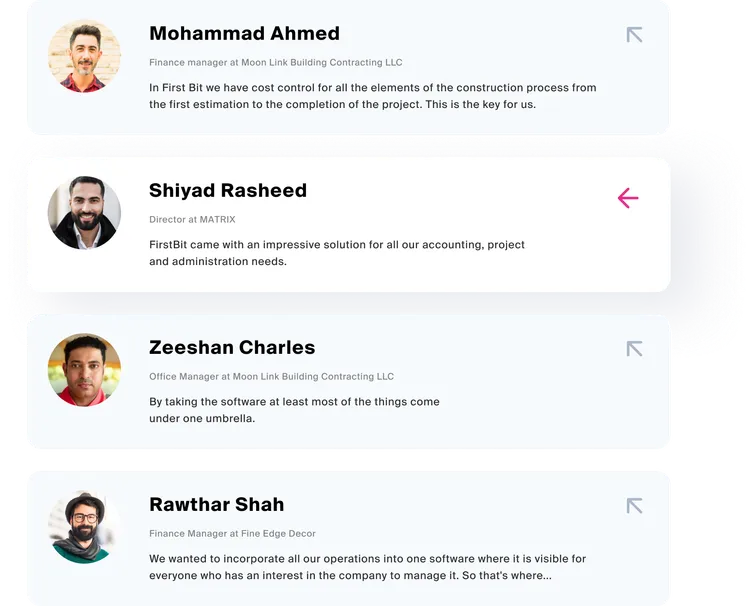This screenshot has width=750, height=606.
Task: Click the pink left arrow on Shiyad Rasheed's card
Action: coord(628,198)
